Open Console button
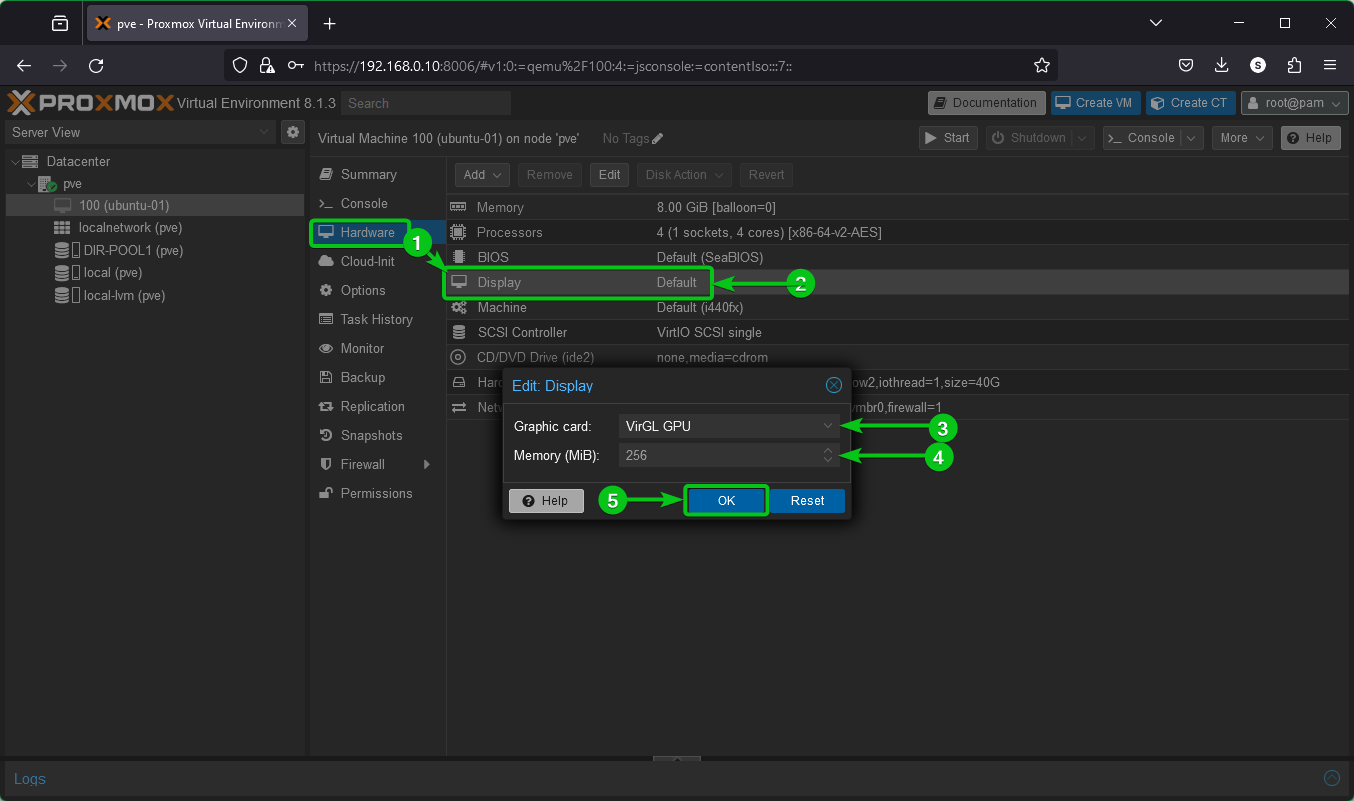Image resolution: width=1354 pixels, height=801 pixels. pos(1140,138)
